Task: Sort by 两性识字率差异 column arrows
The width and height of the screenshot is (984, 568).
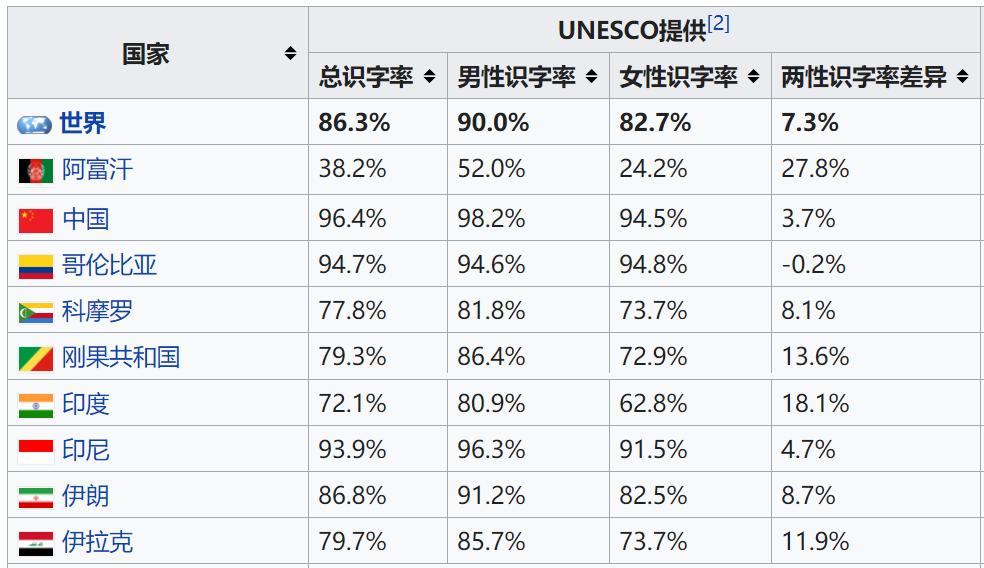Action: [962, 77]
